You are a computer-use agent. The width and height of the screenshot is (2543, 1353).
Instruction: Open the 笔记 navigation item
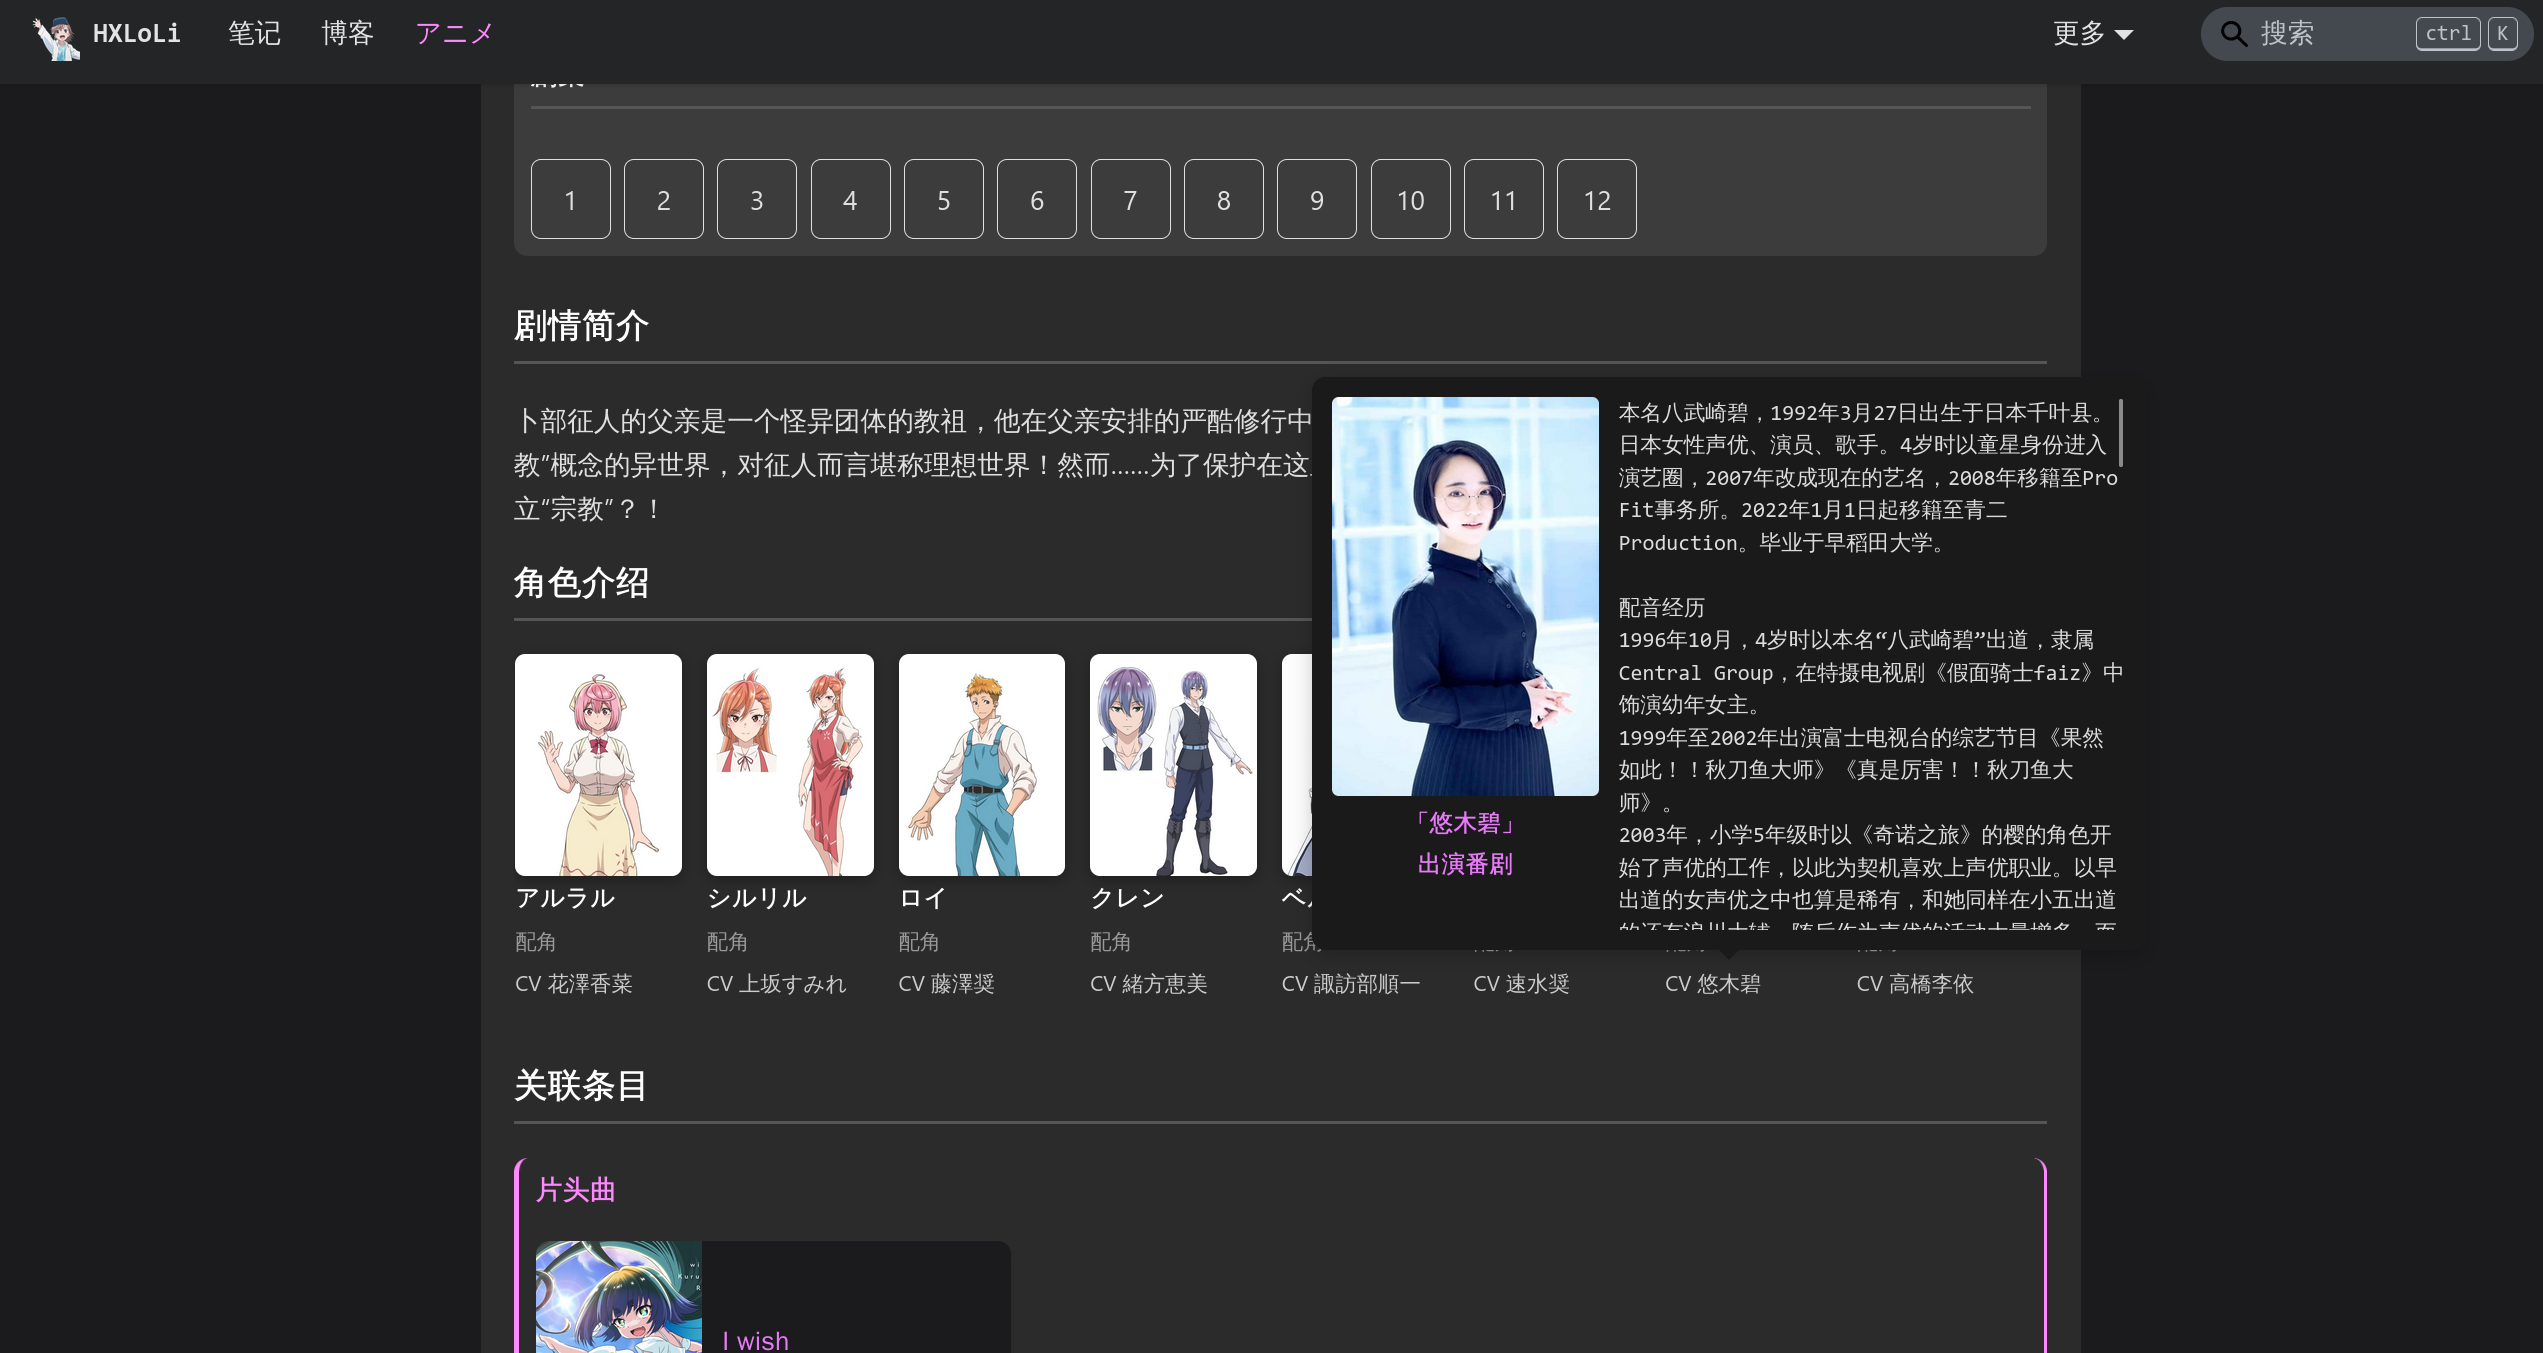(254, 34)
